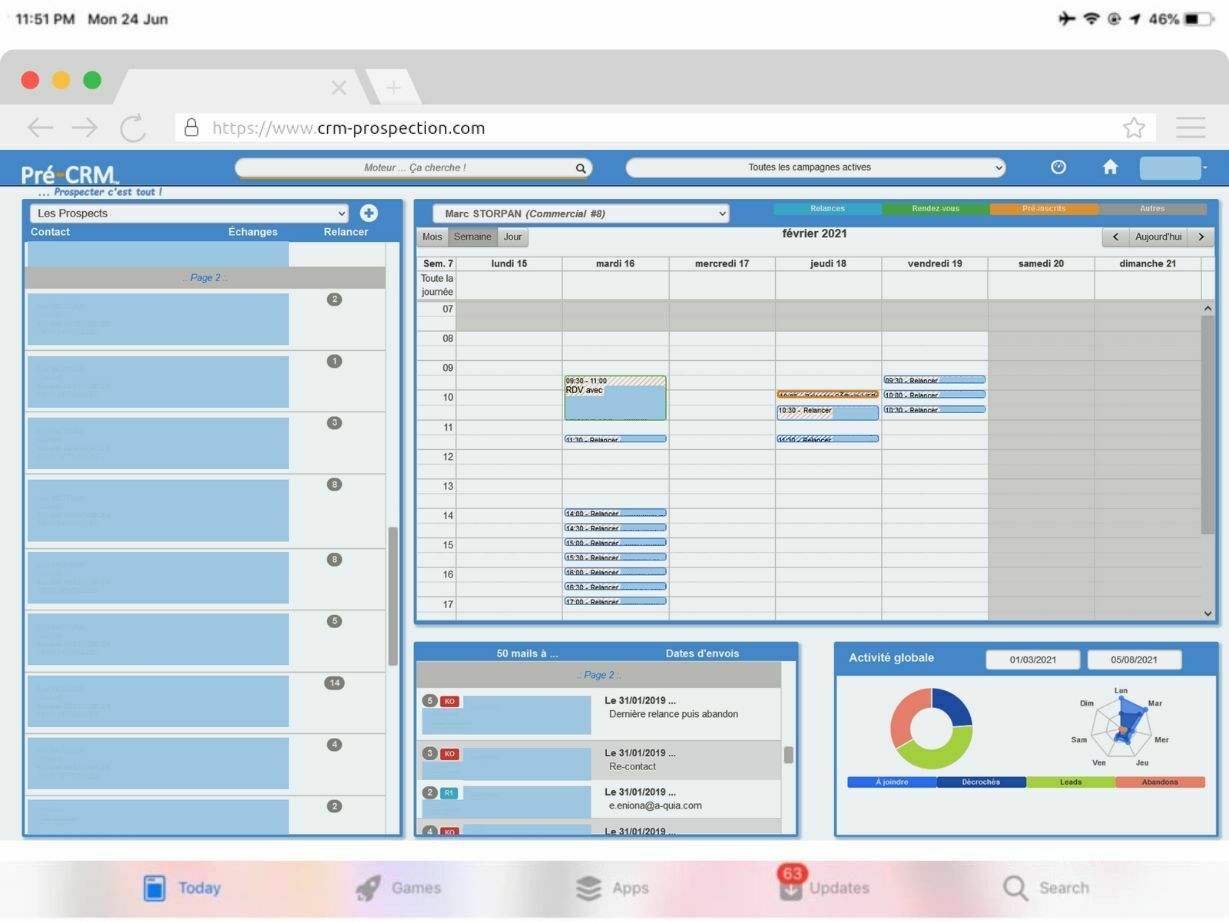Select the Re-contact mail row text
Screen dimensions: 1229x922
point(632,767)
